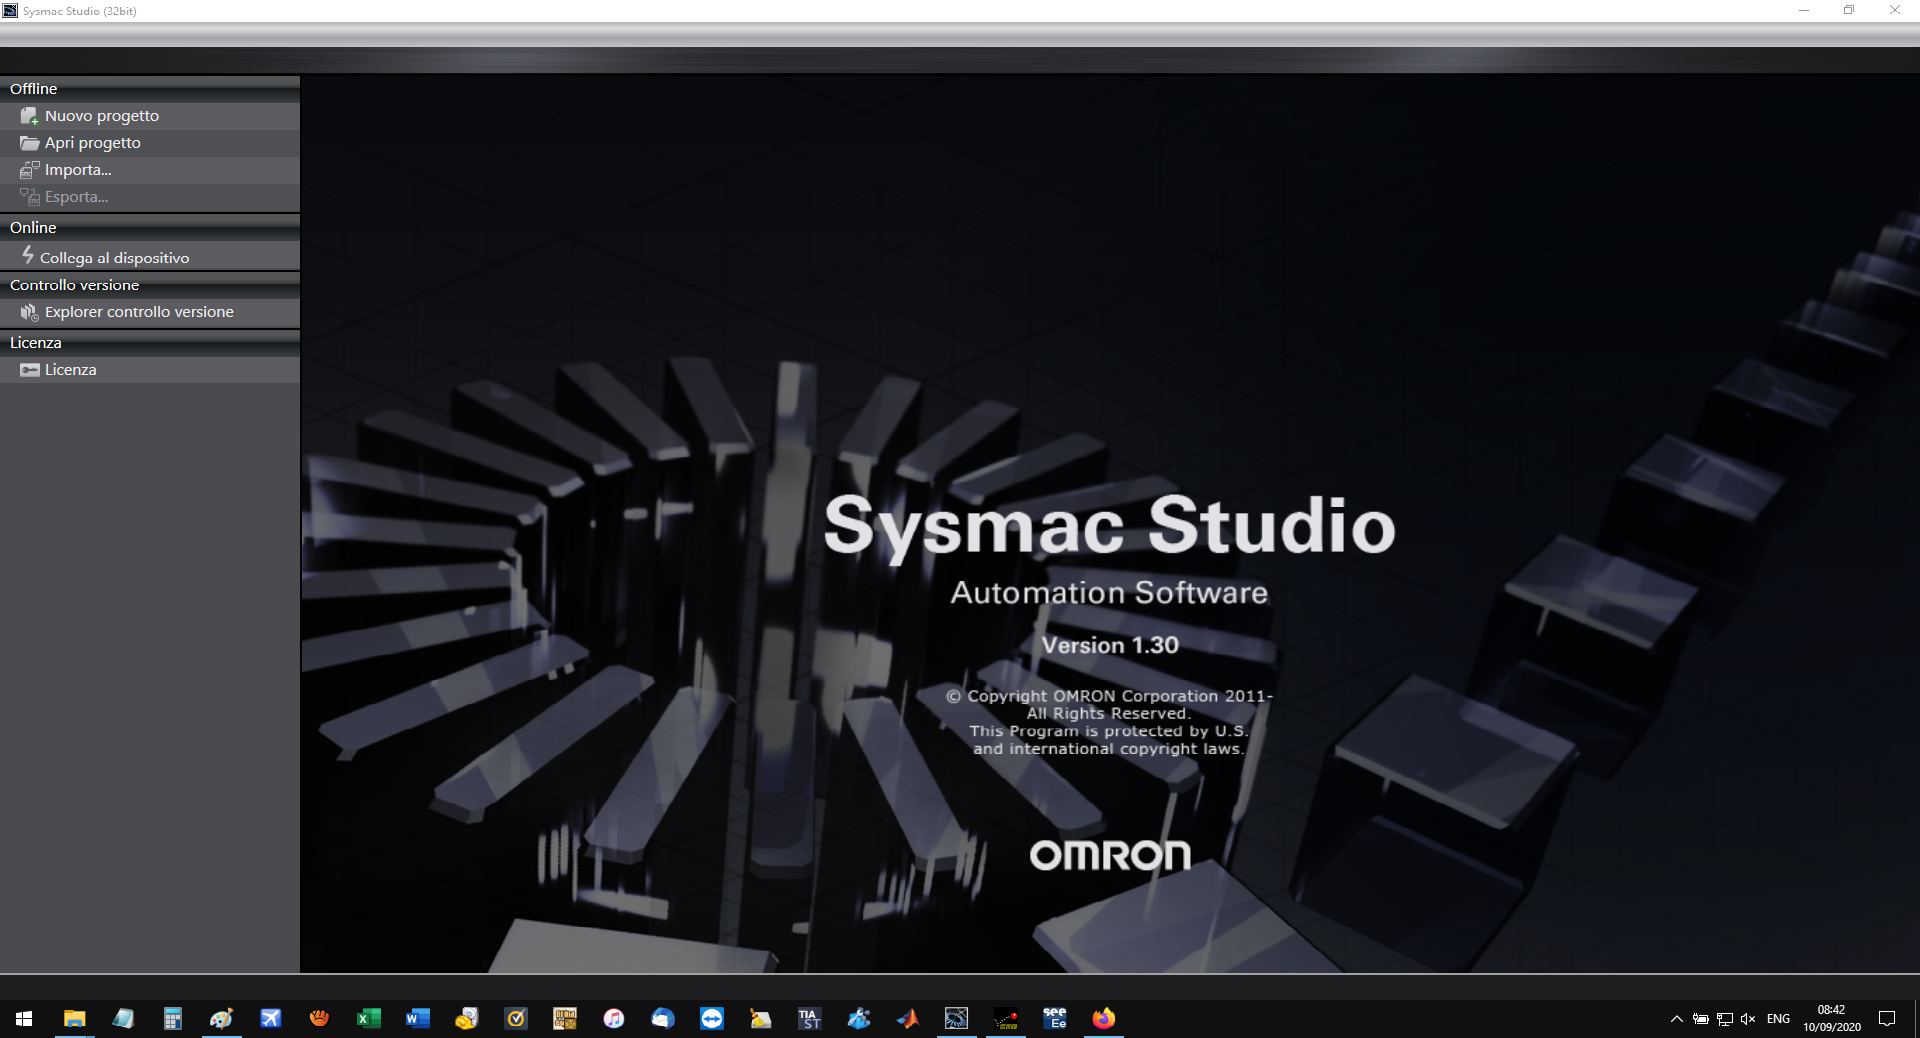Connect using Collega al dispositivo
This screenshot has height=1038, width=1920.
[150, 257]
